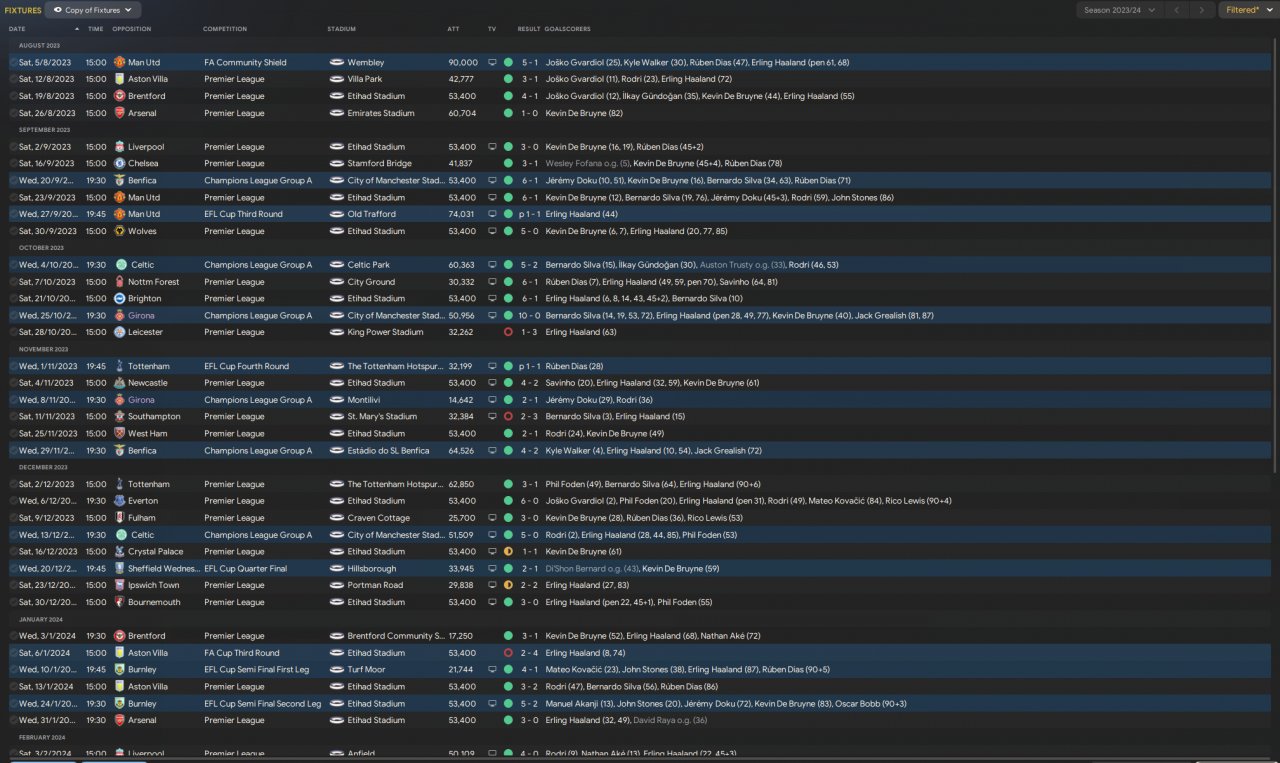Viewport: 1280px width, 763px height.
Task: Open the Season 2023/24 selector
Action: click(1120, 10)
